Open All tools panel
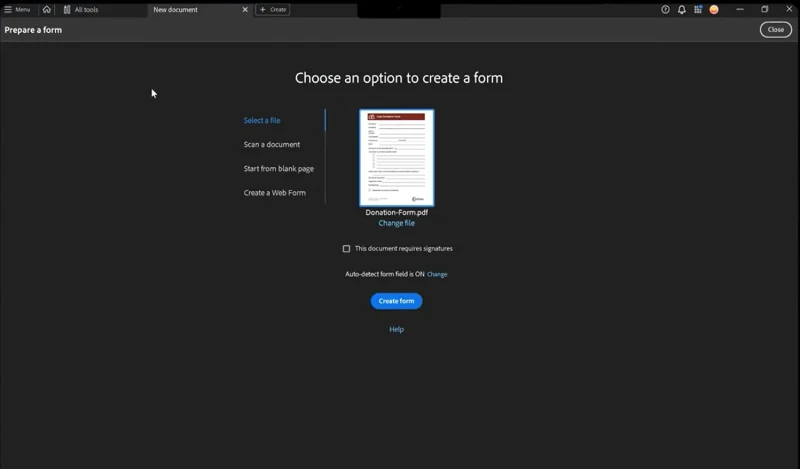The height and width of the screenshot is (469, 800). [x=81, y=9]
